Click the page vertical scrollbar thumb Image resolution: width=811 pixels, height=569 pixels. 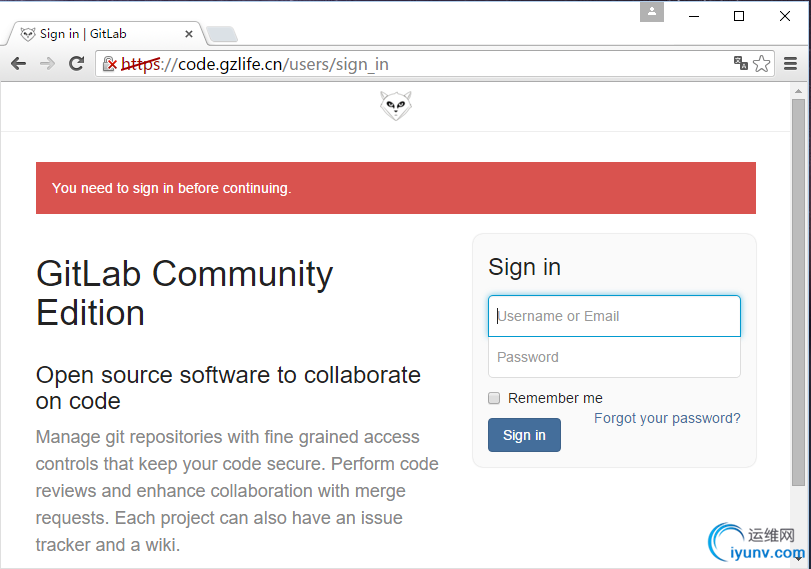(x=799, y=292)
